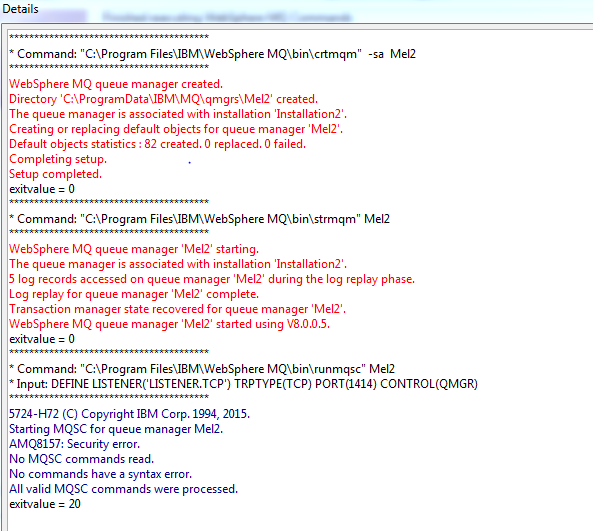The height and width of the screenshot is (531, 593).
Task: Click the 'AMQ8157: Security error.' line
Action: click(75, 444)
